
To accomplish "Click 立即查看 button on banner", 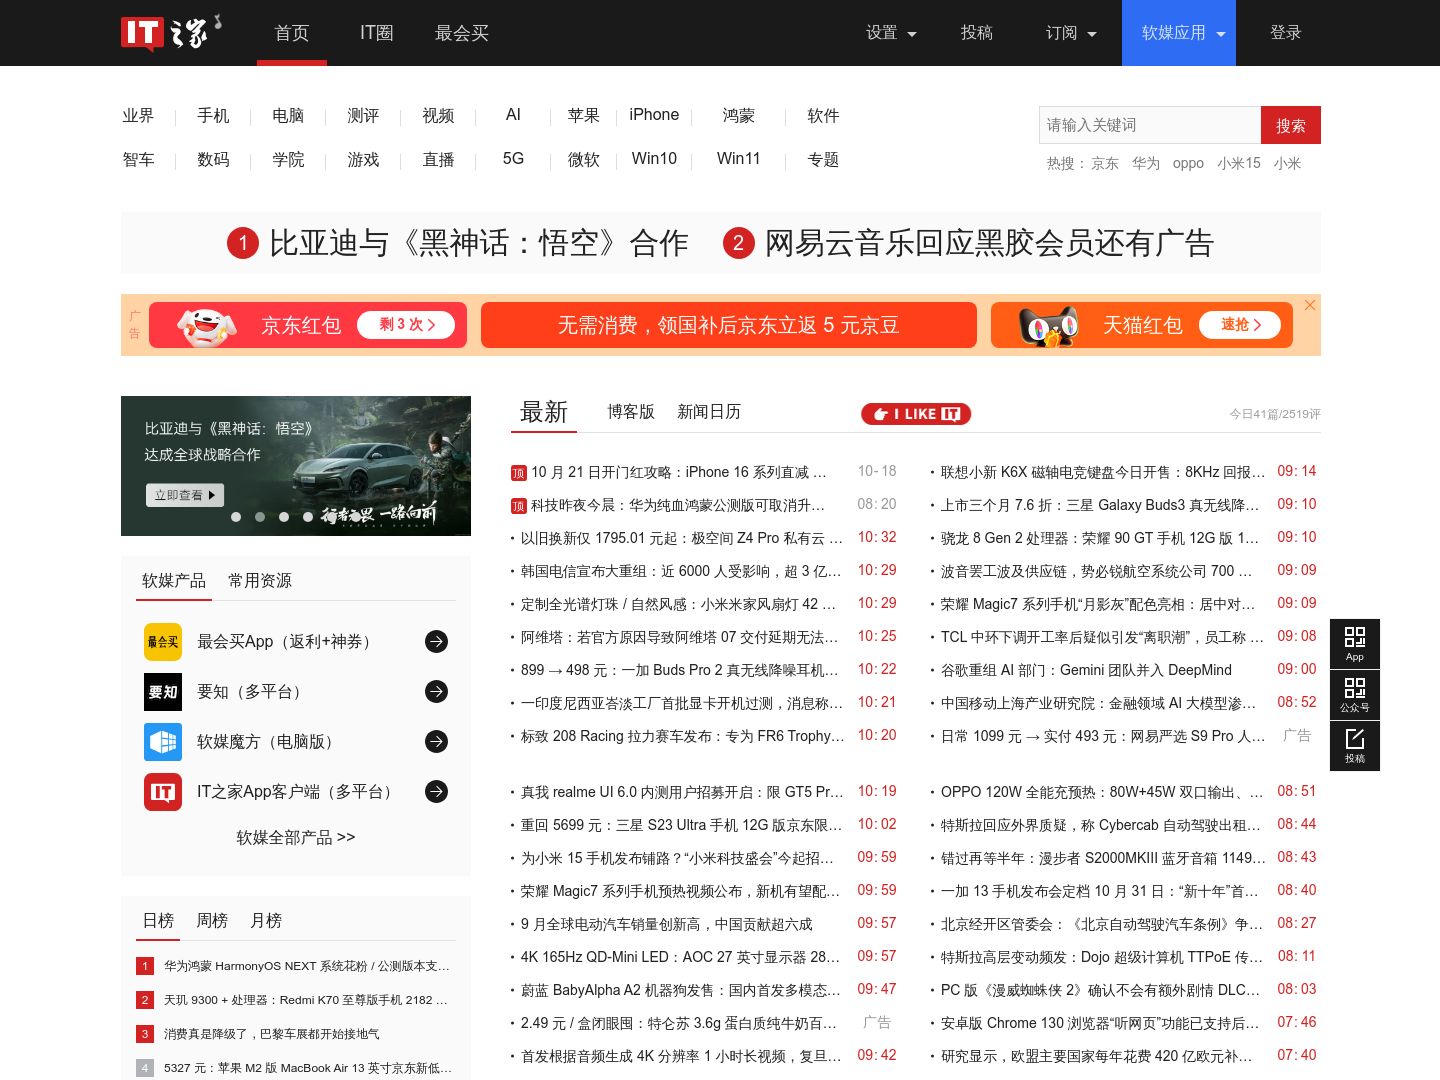I will [185, 495].
